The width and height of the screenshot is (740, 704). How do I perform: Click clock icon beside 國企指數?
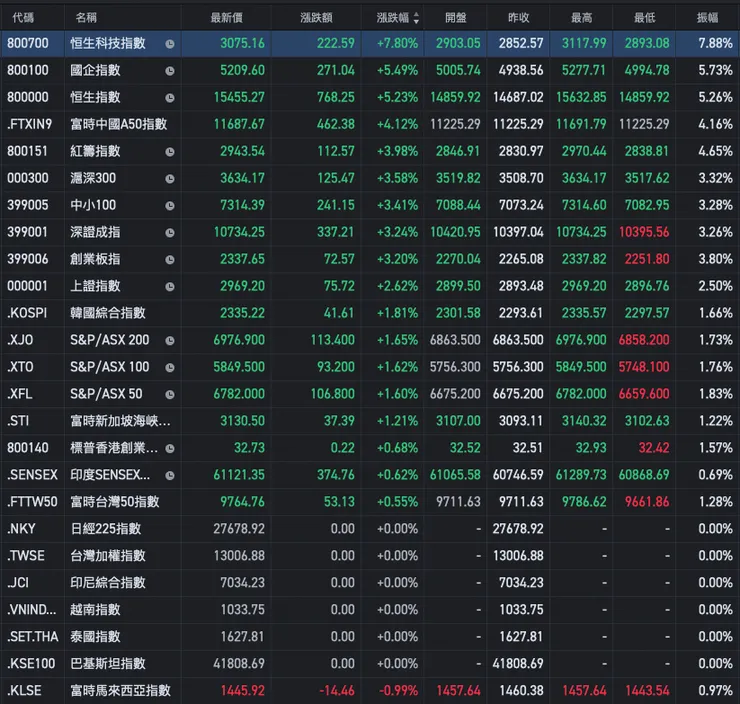pyautogui.click(x=170, y=71)
